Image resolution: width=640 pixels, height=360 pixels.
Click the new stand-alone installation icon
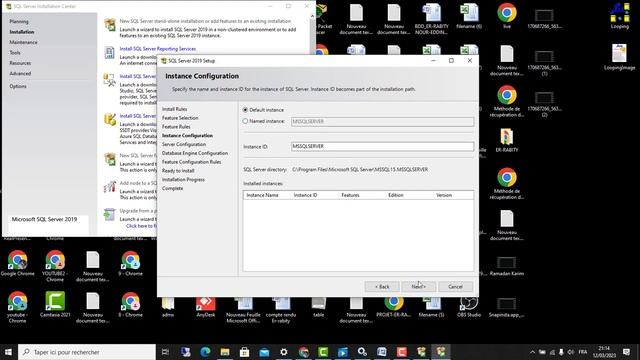pyautogui.click(x=109, y=24)
